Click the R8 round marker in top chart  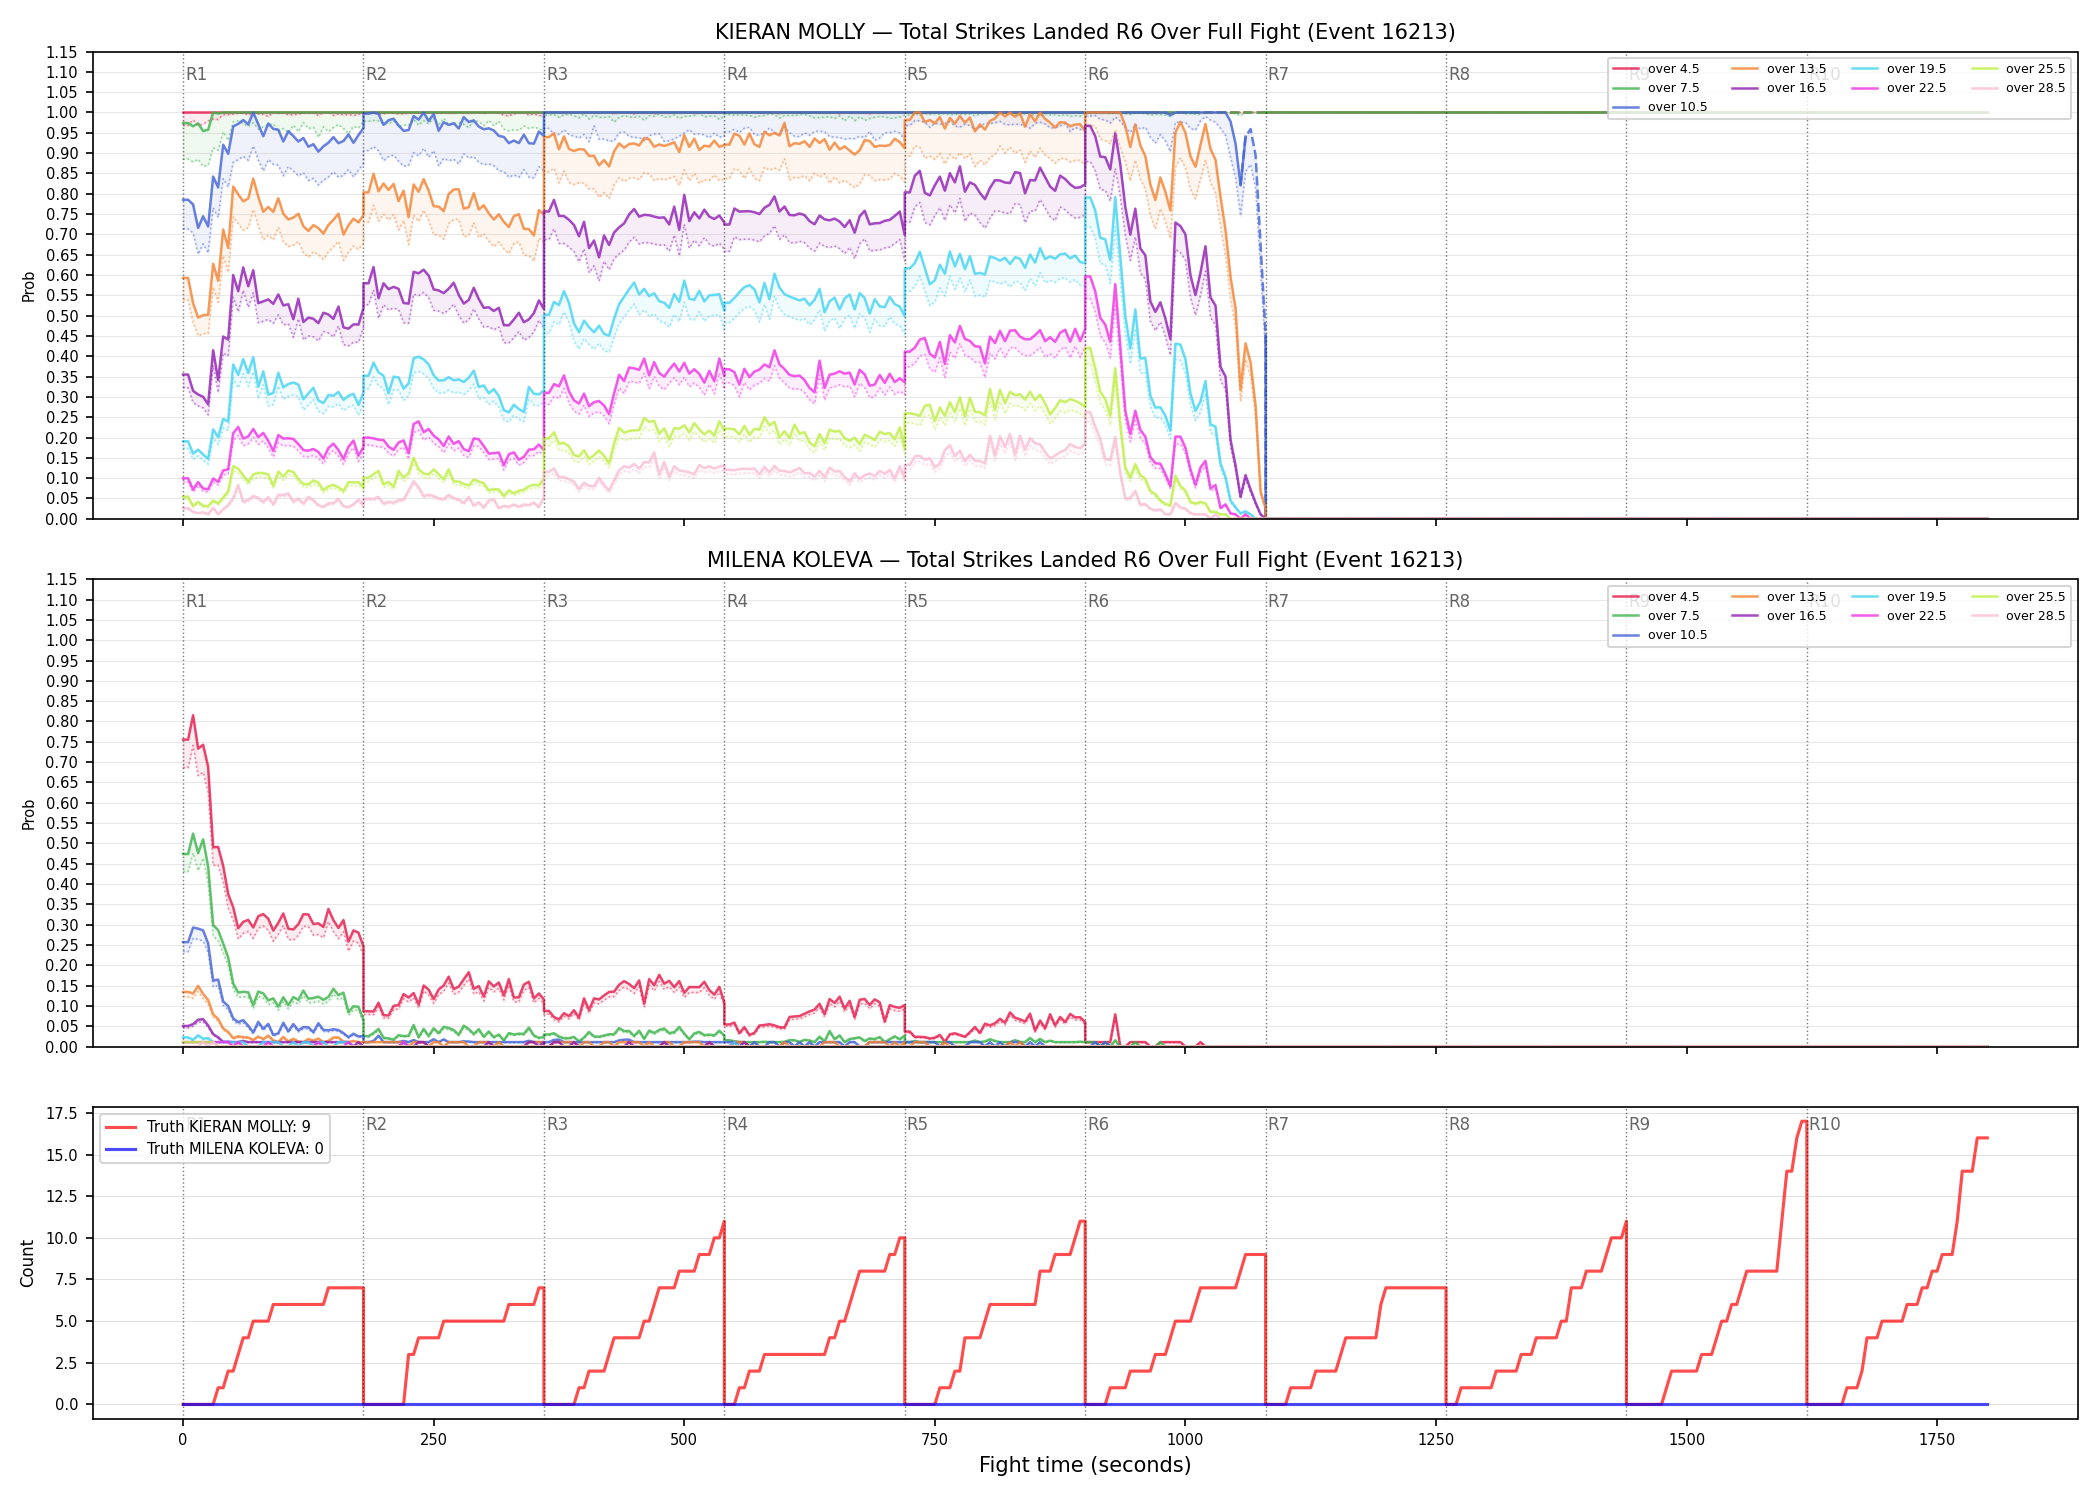[x=1459, y=74]
